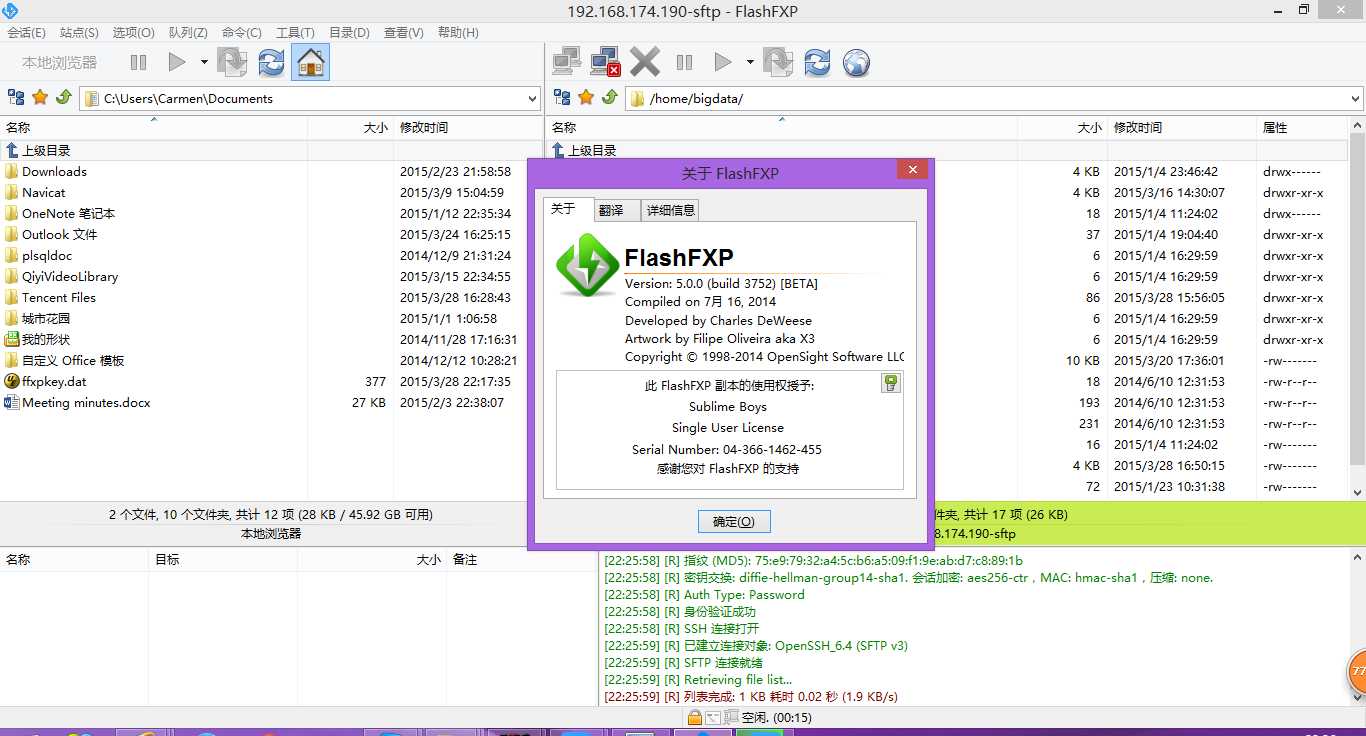Image resolution: width=1366 pixels, height=736 pixels.
Task: Click the lock icon in status bar
Action: pyautogui.click(x=694, y=717)
